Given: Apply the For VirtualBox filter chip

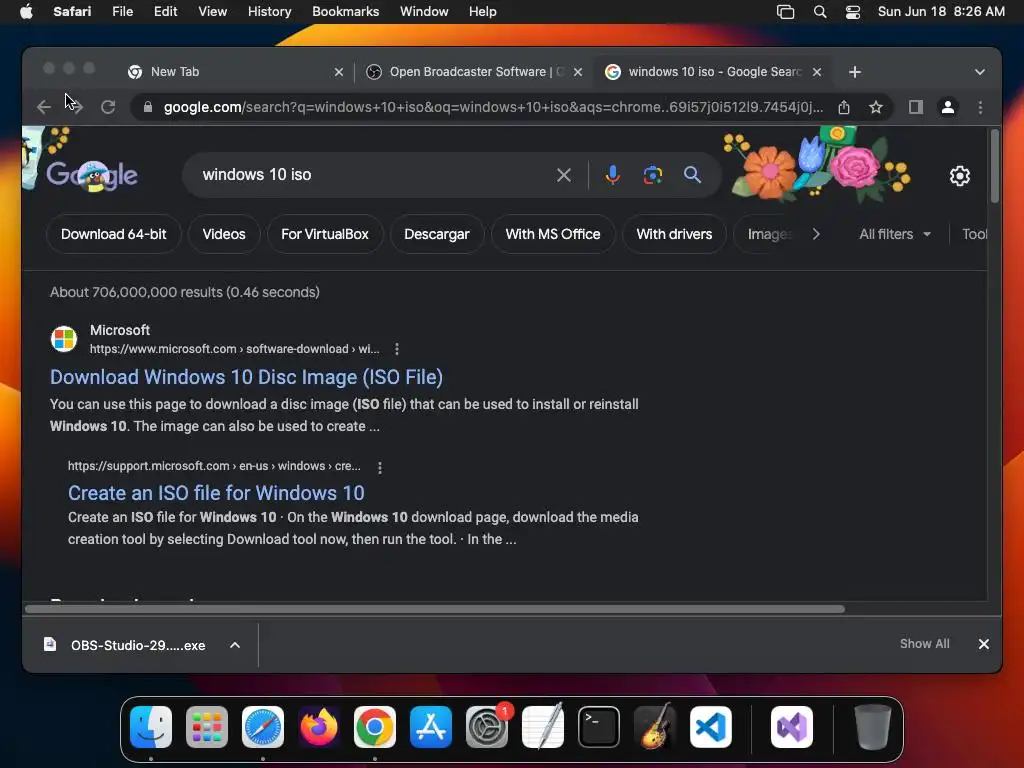Looking at the screenshot, I should [x=325, y=234].
